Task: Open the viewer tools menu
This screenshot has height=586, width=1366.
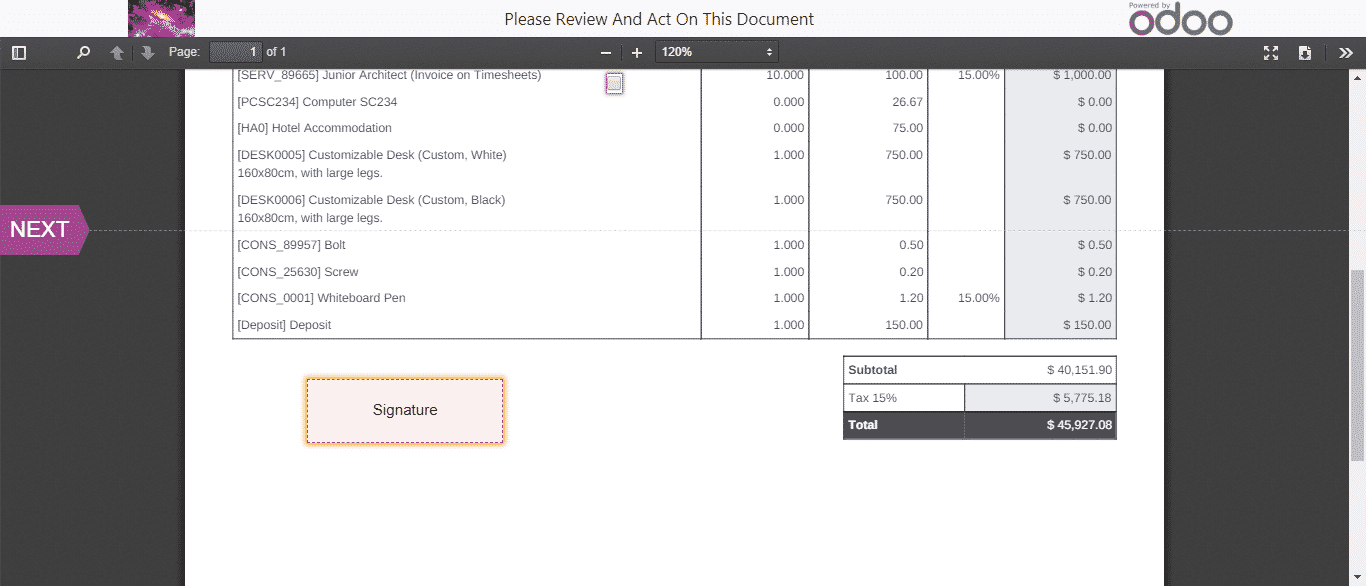Action: point(1346,53)
